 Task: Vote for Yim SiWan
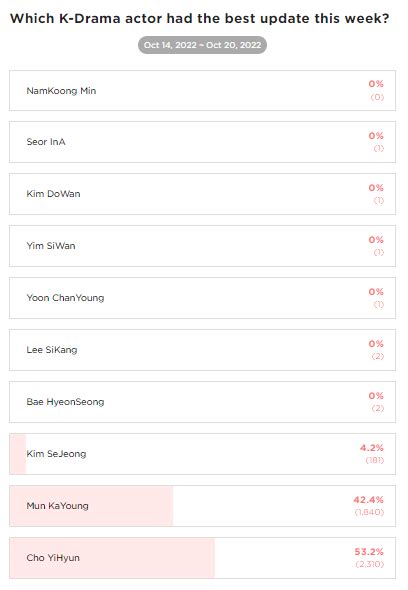coord(202,246)
